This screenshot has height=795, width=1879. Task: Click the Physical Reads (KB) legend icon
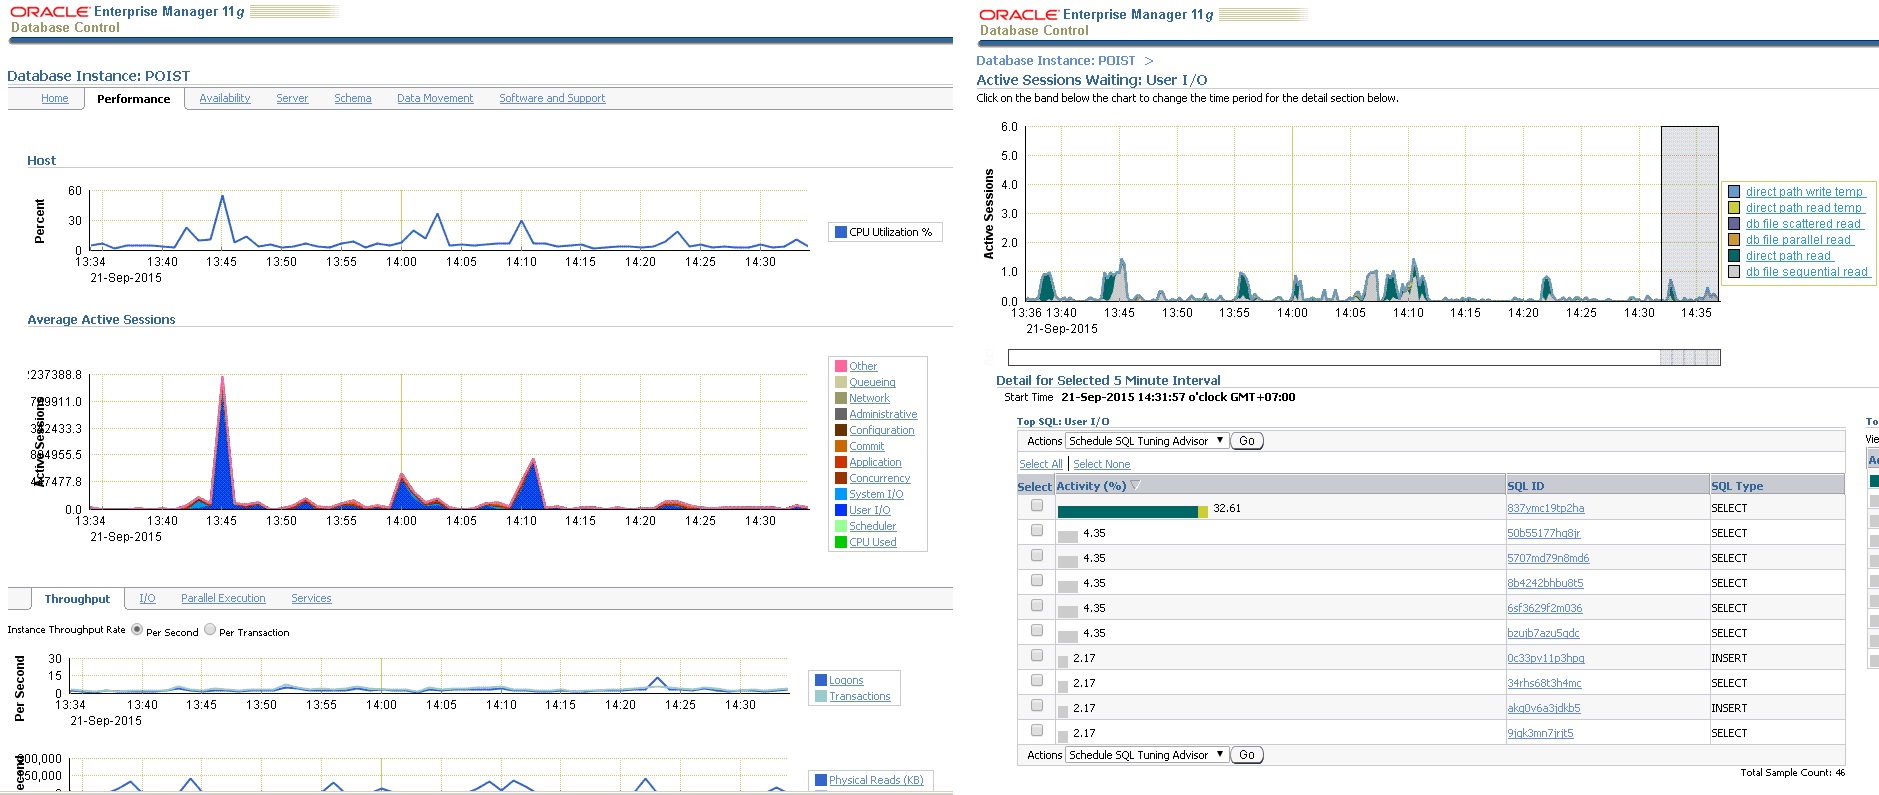(821, 780)
